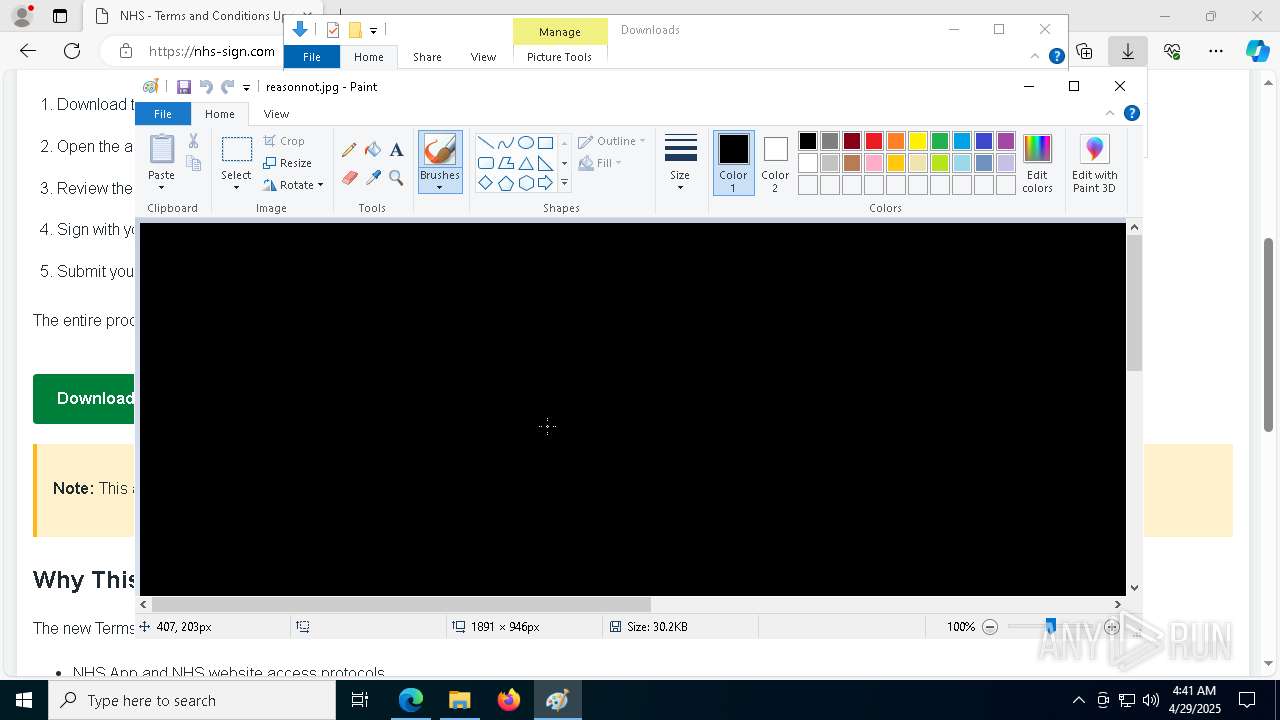
Task: Click the taskbar search box
Action: [x=192, y=700]
